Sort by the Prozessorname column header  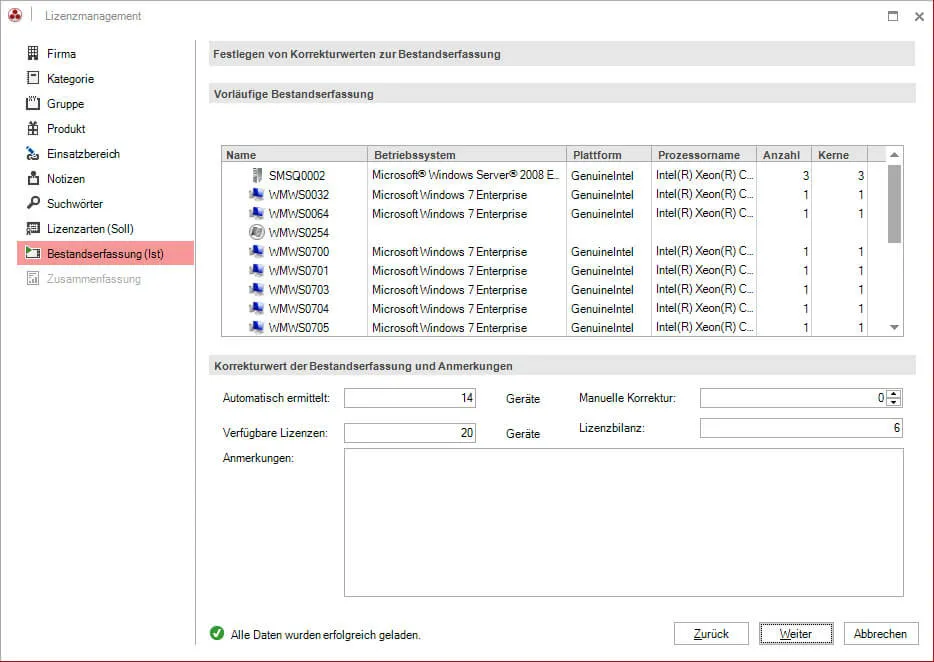pos(704,154)
